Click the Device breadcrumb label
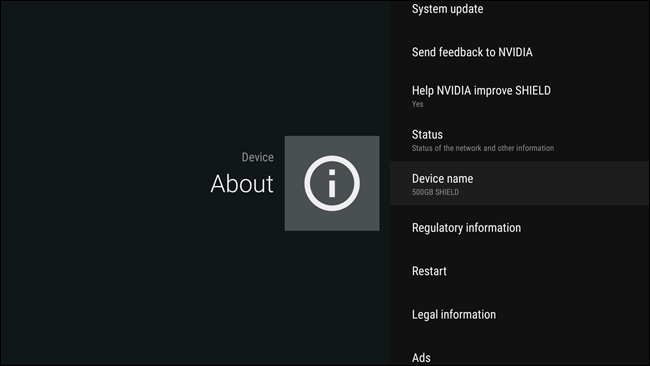The width and height of the screenshot is (650, 366). point(257,157)
